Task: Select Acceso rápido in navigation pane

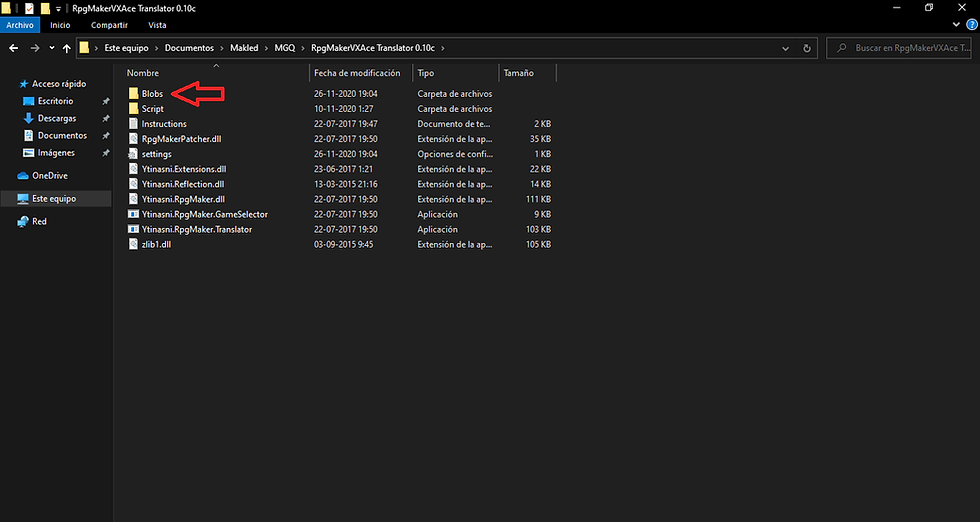Action: click(x=59, y=84)
